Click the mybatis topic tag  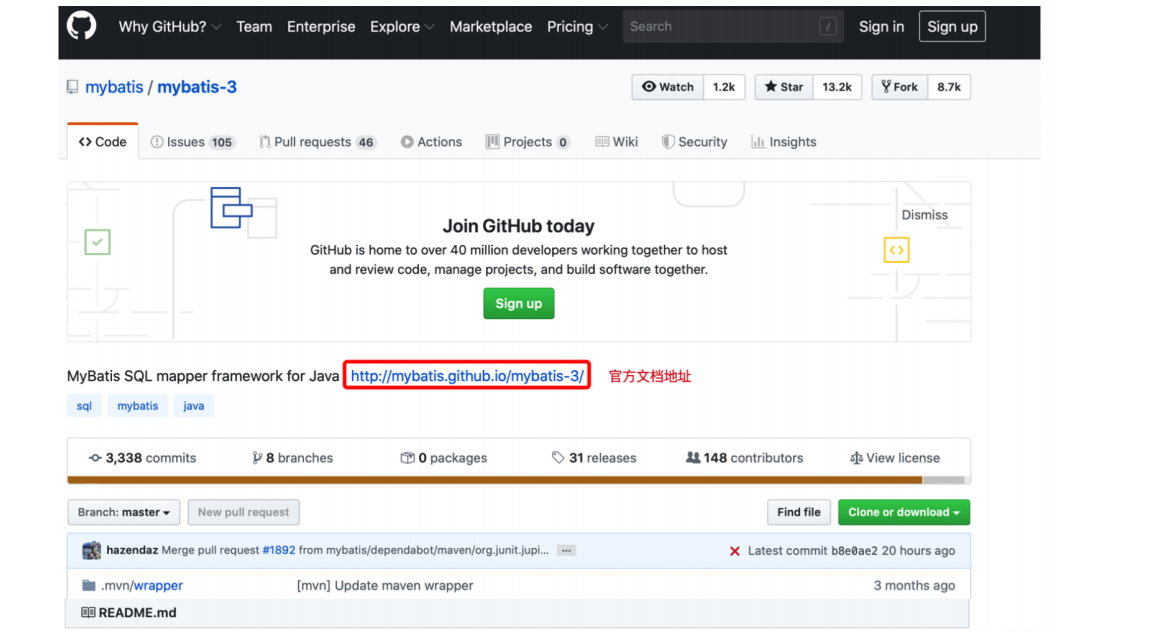pos(137,406)
